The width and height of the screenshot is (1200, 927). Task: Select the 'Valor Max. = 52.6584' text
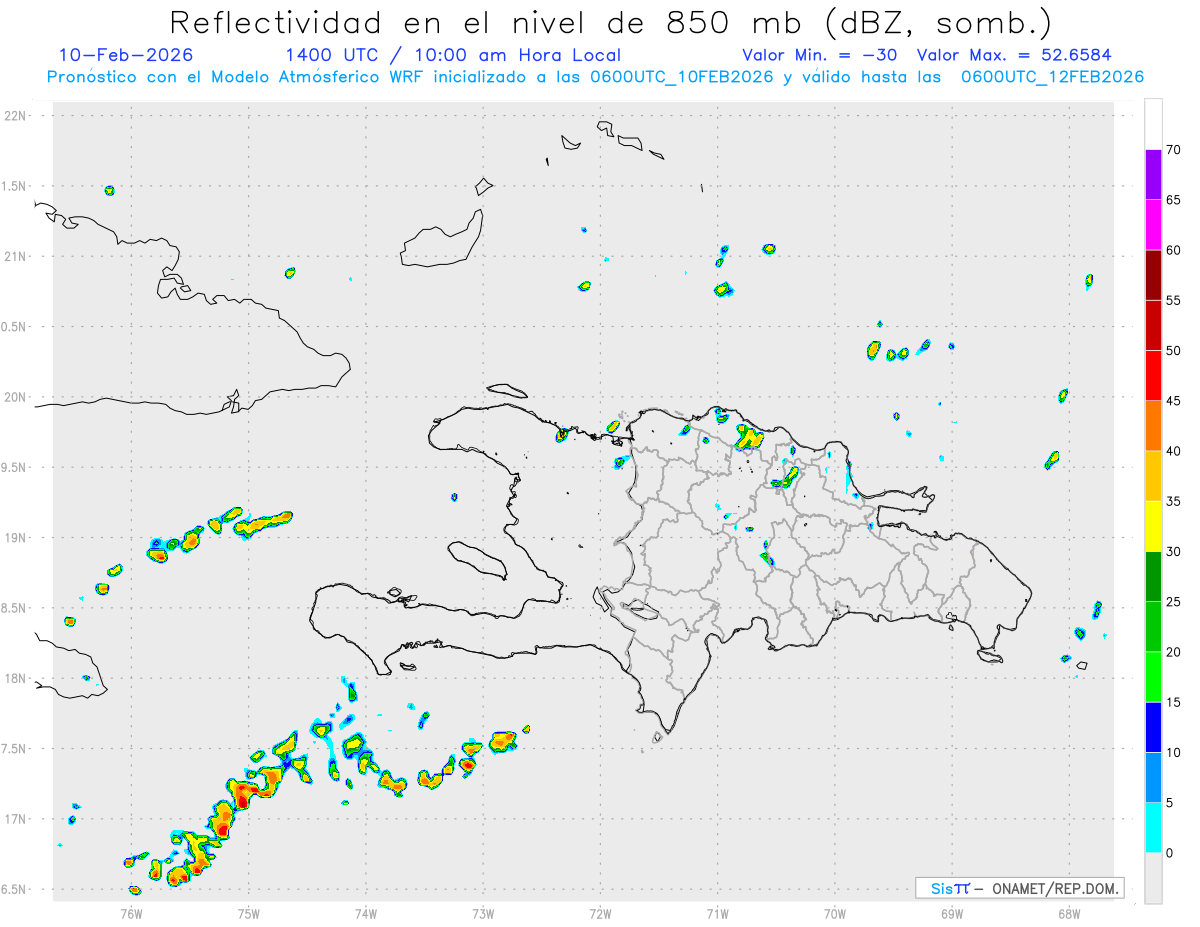pos(1013,55)
